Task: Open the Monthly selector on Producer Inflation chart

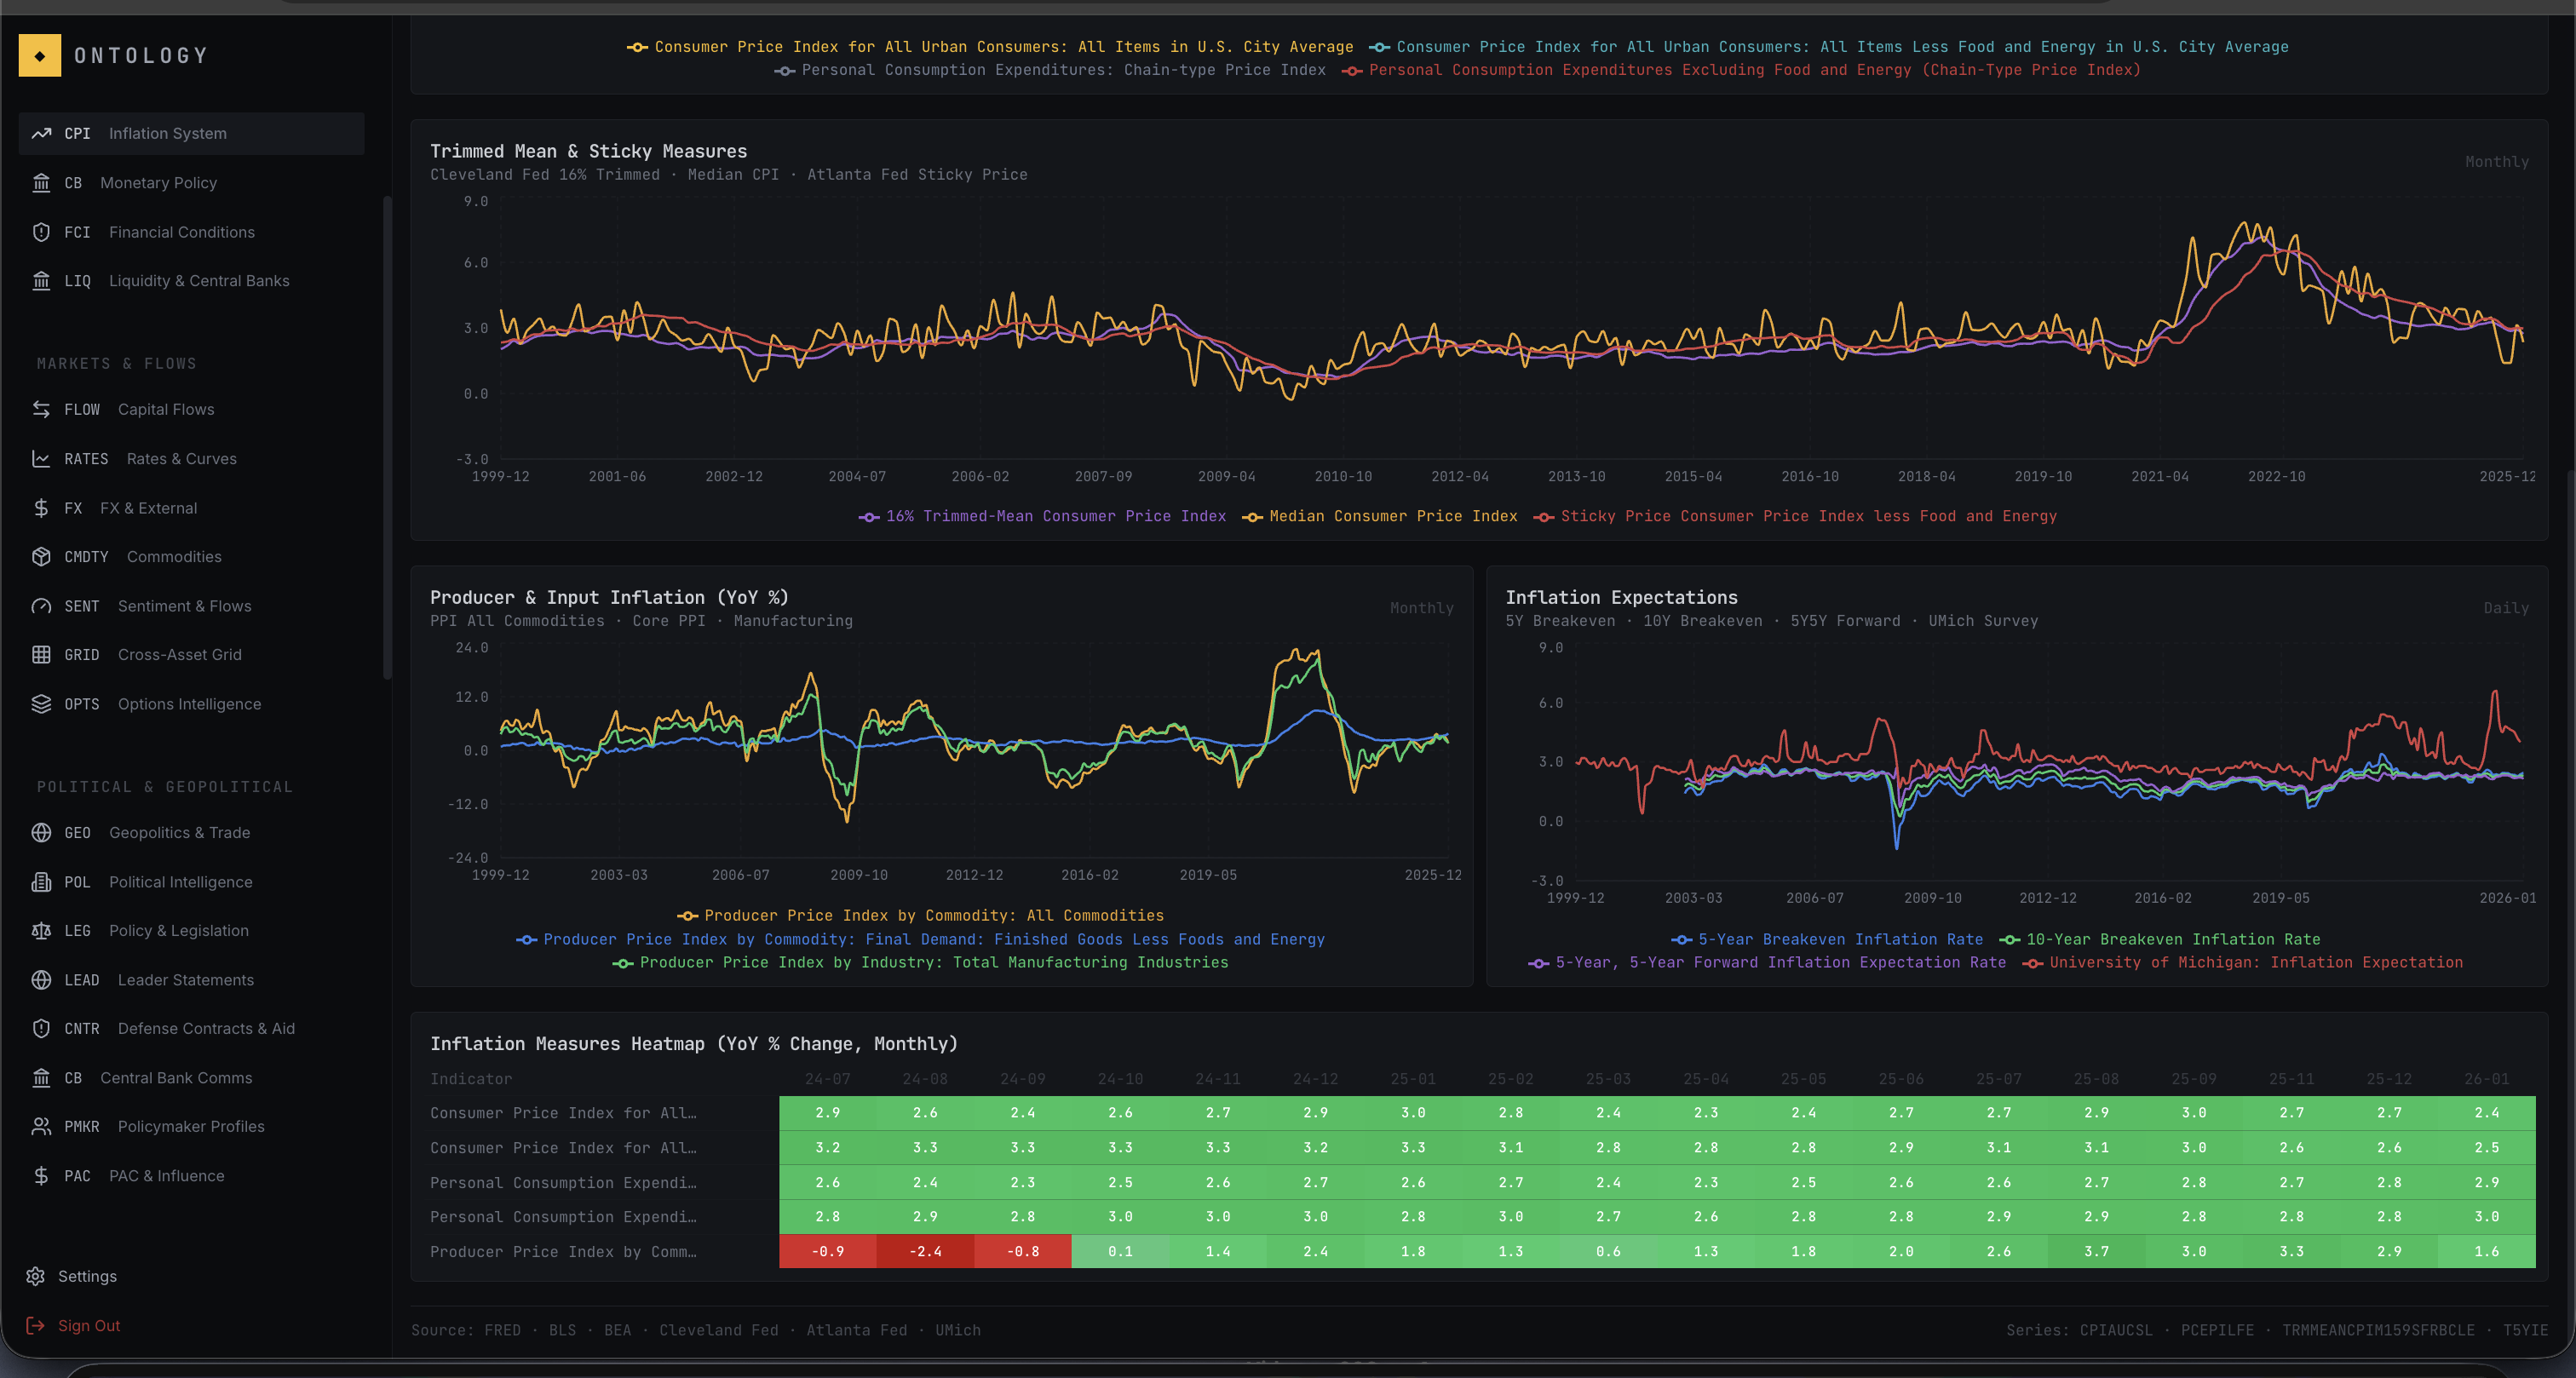Action: (x=1422, y=607)
